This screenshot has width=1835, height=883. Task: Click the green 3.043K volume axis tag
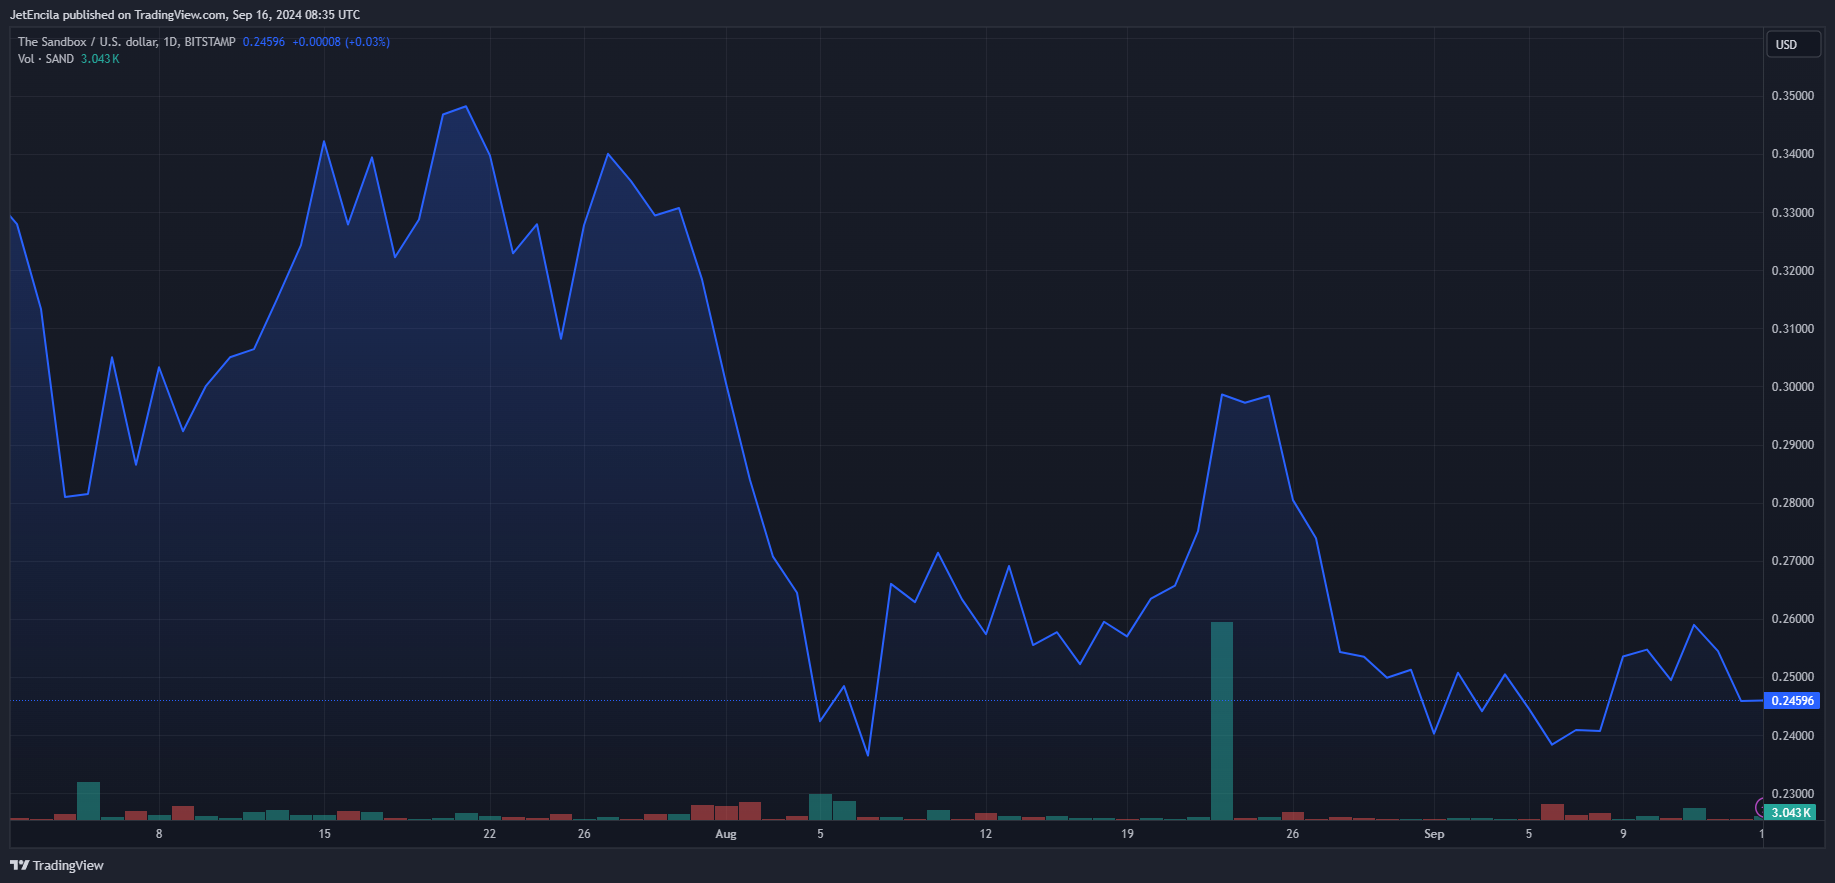[x=1790, y=813]
